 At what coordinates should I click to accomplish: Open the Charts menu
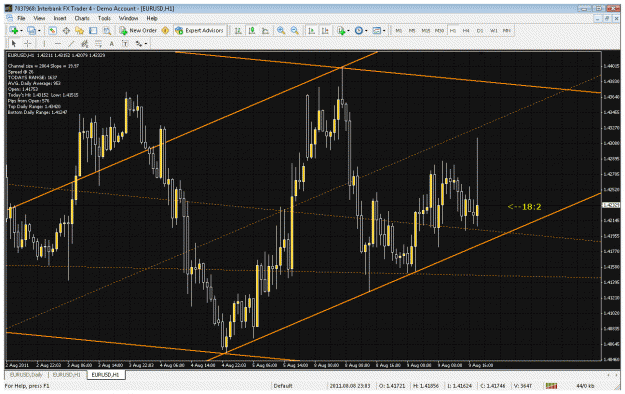point(82,18)
